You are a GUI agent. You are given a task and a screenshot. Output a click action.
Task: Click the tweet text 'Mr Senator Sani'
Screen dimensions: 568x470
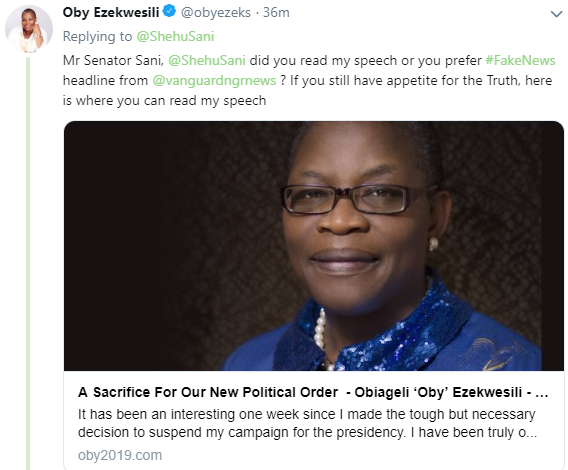pyautogui.click(x=113, y=61)
